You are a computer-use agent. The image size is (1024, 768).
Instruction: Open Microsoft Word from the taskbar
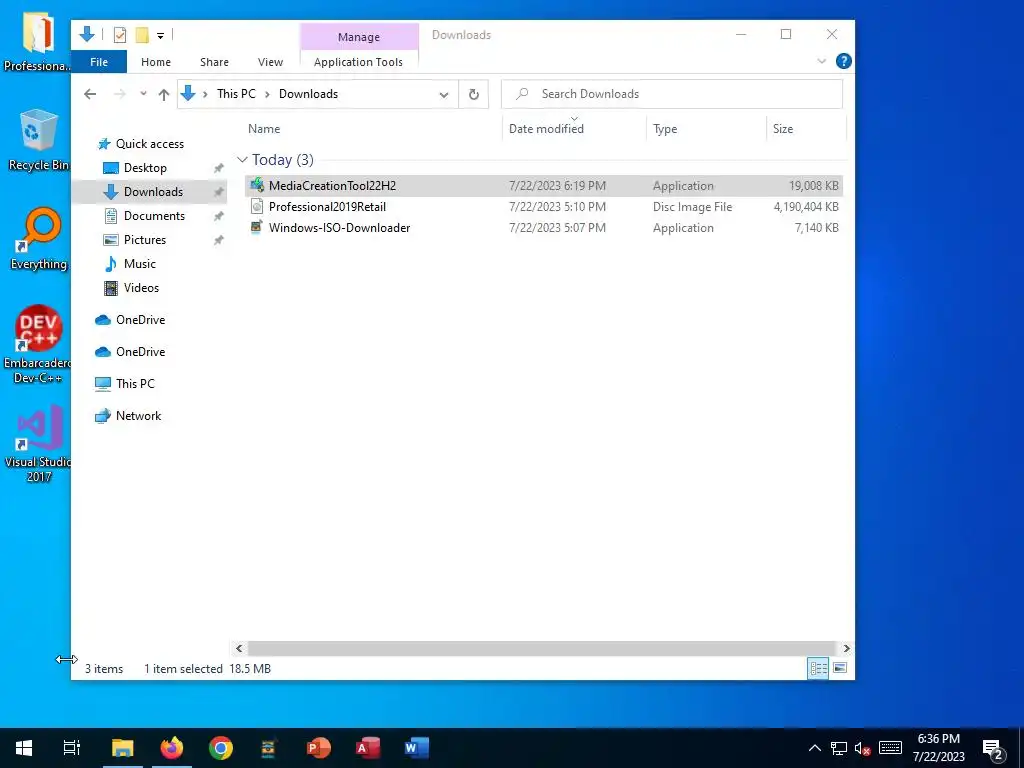pyautogui.click(x=416, y=748)
